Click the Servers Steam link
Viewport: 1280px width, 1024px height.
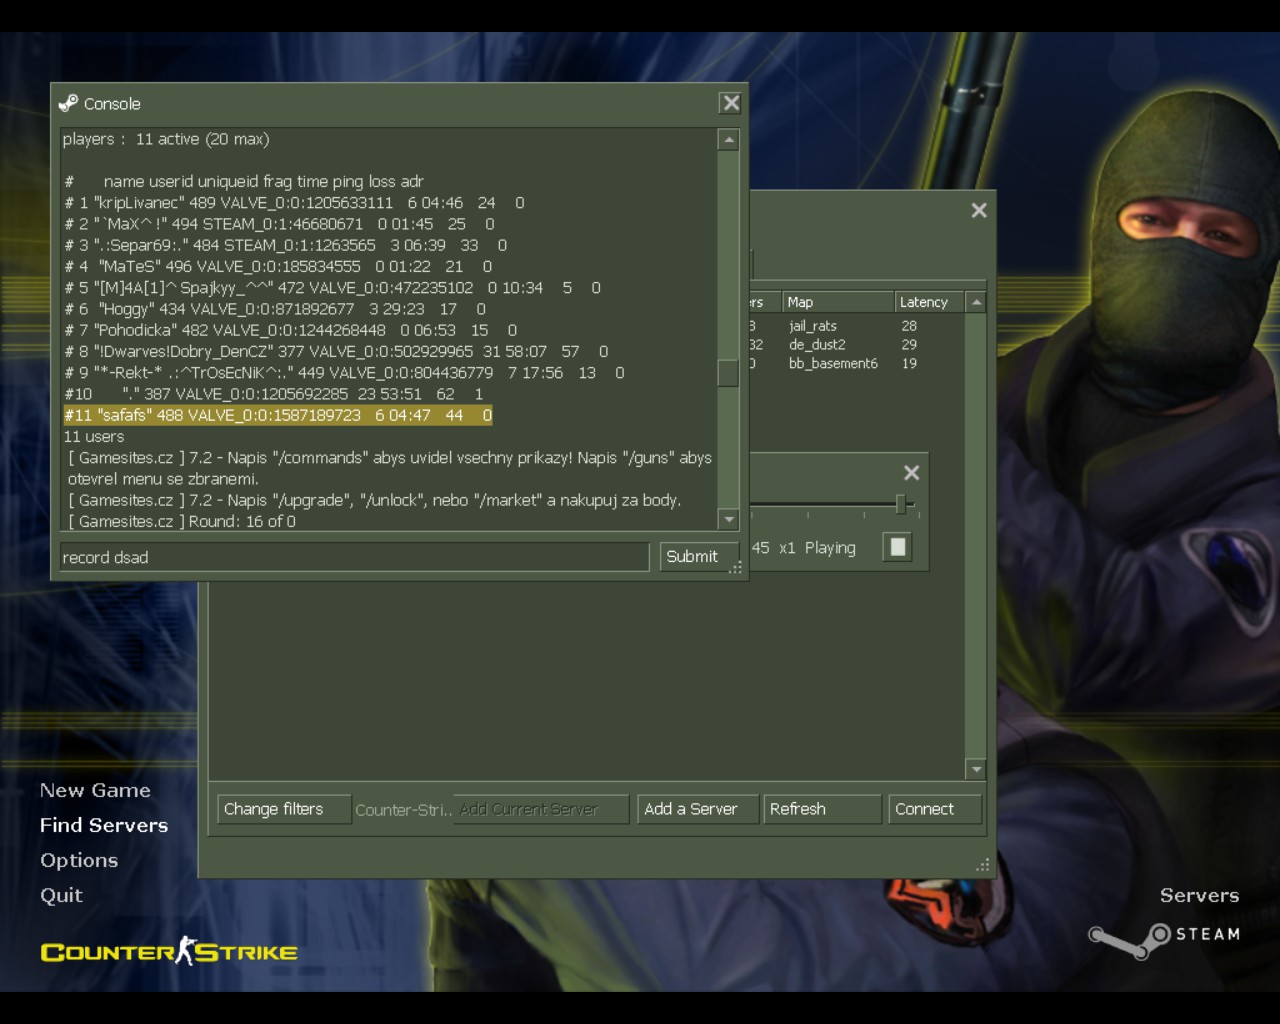1199,895
